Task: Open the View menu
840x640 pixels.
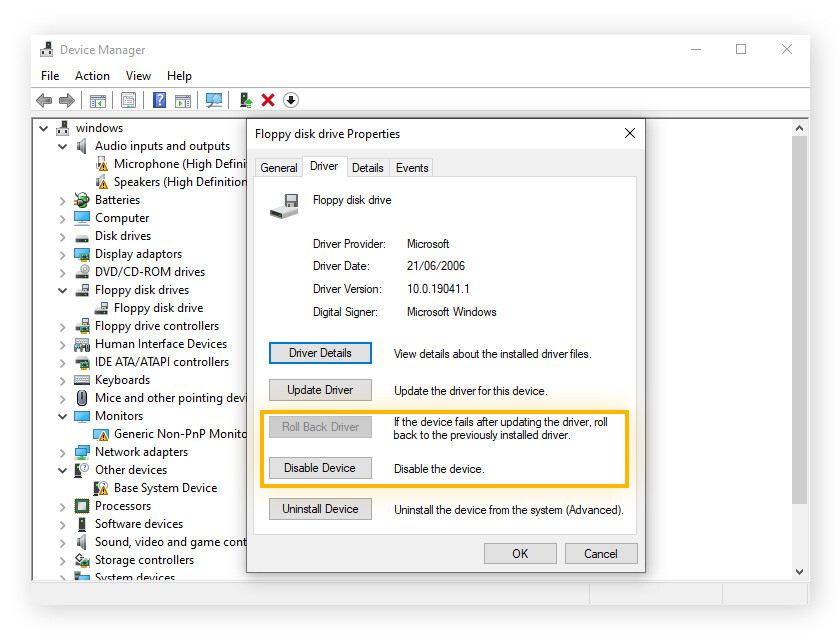Action: tap(138, 76)
